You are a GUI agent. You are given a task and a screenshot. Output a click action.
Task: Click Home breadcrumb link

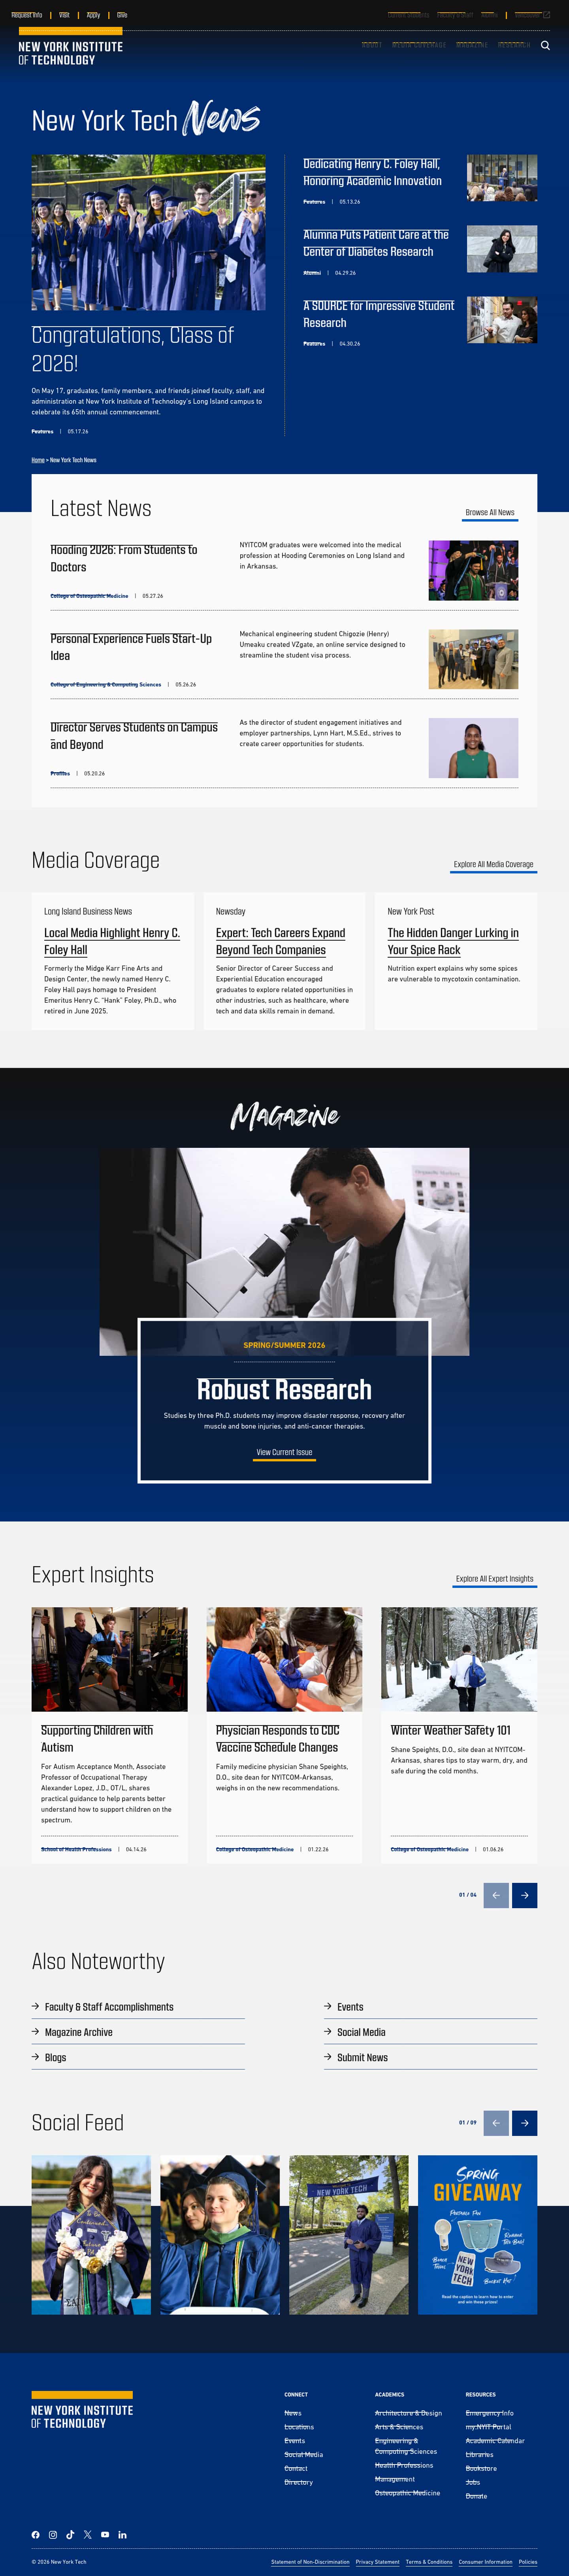tap(38, 460)
